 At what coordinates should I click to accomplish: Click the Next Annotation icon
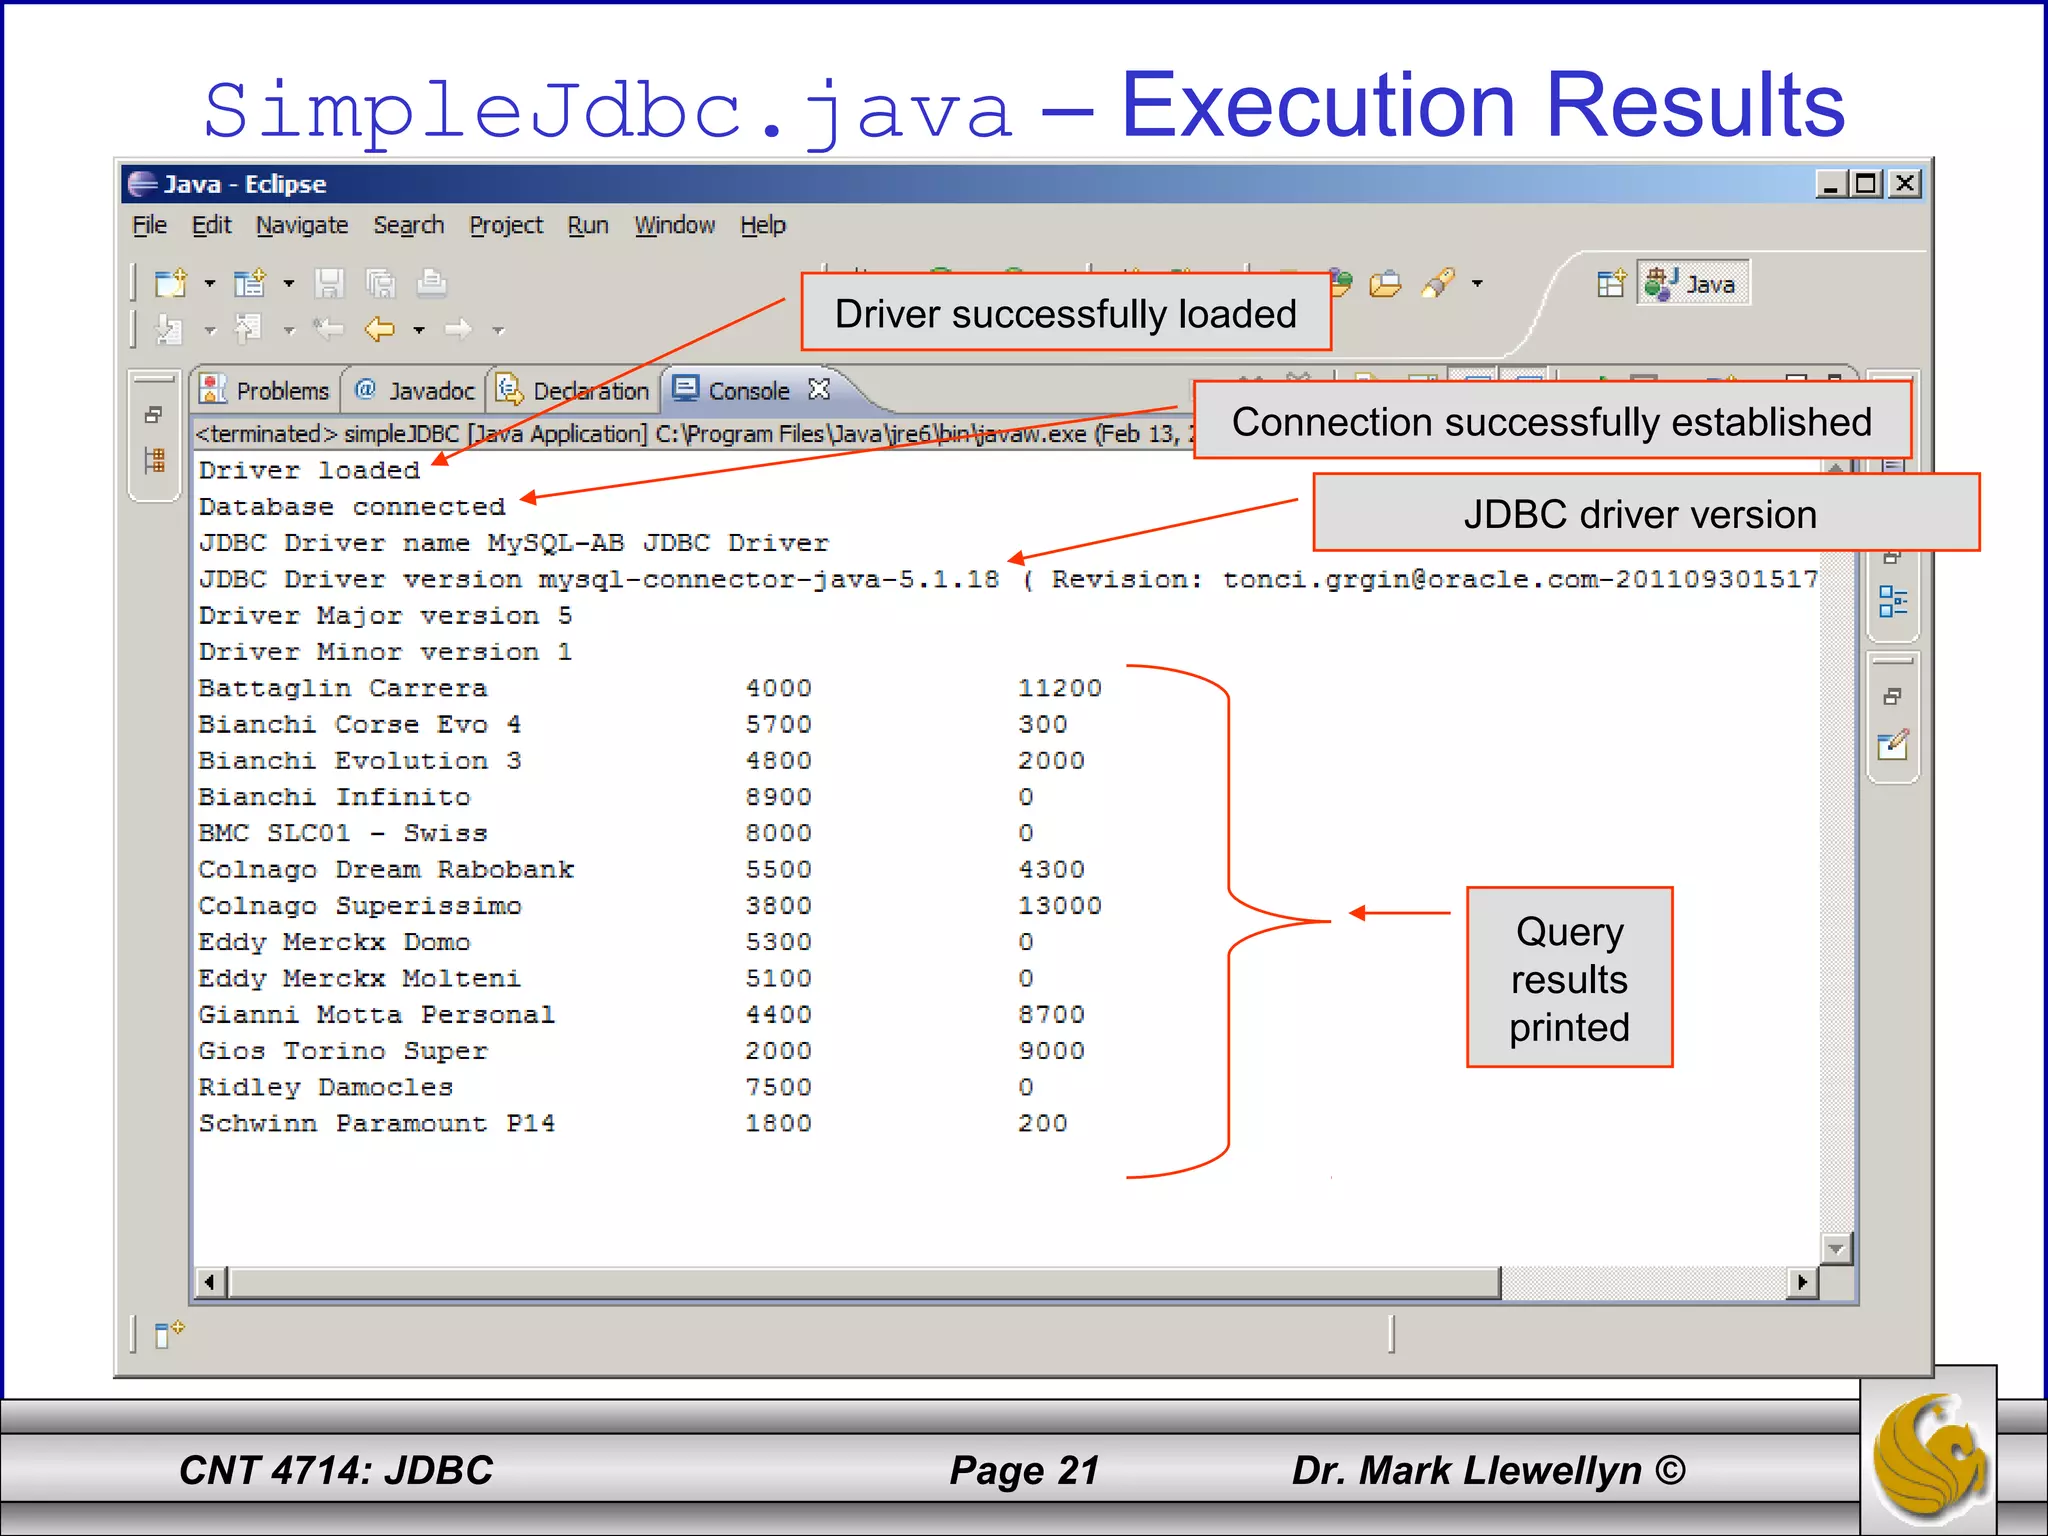(x=169, y=329)
